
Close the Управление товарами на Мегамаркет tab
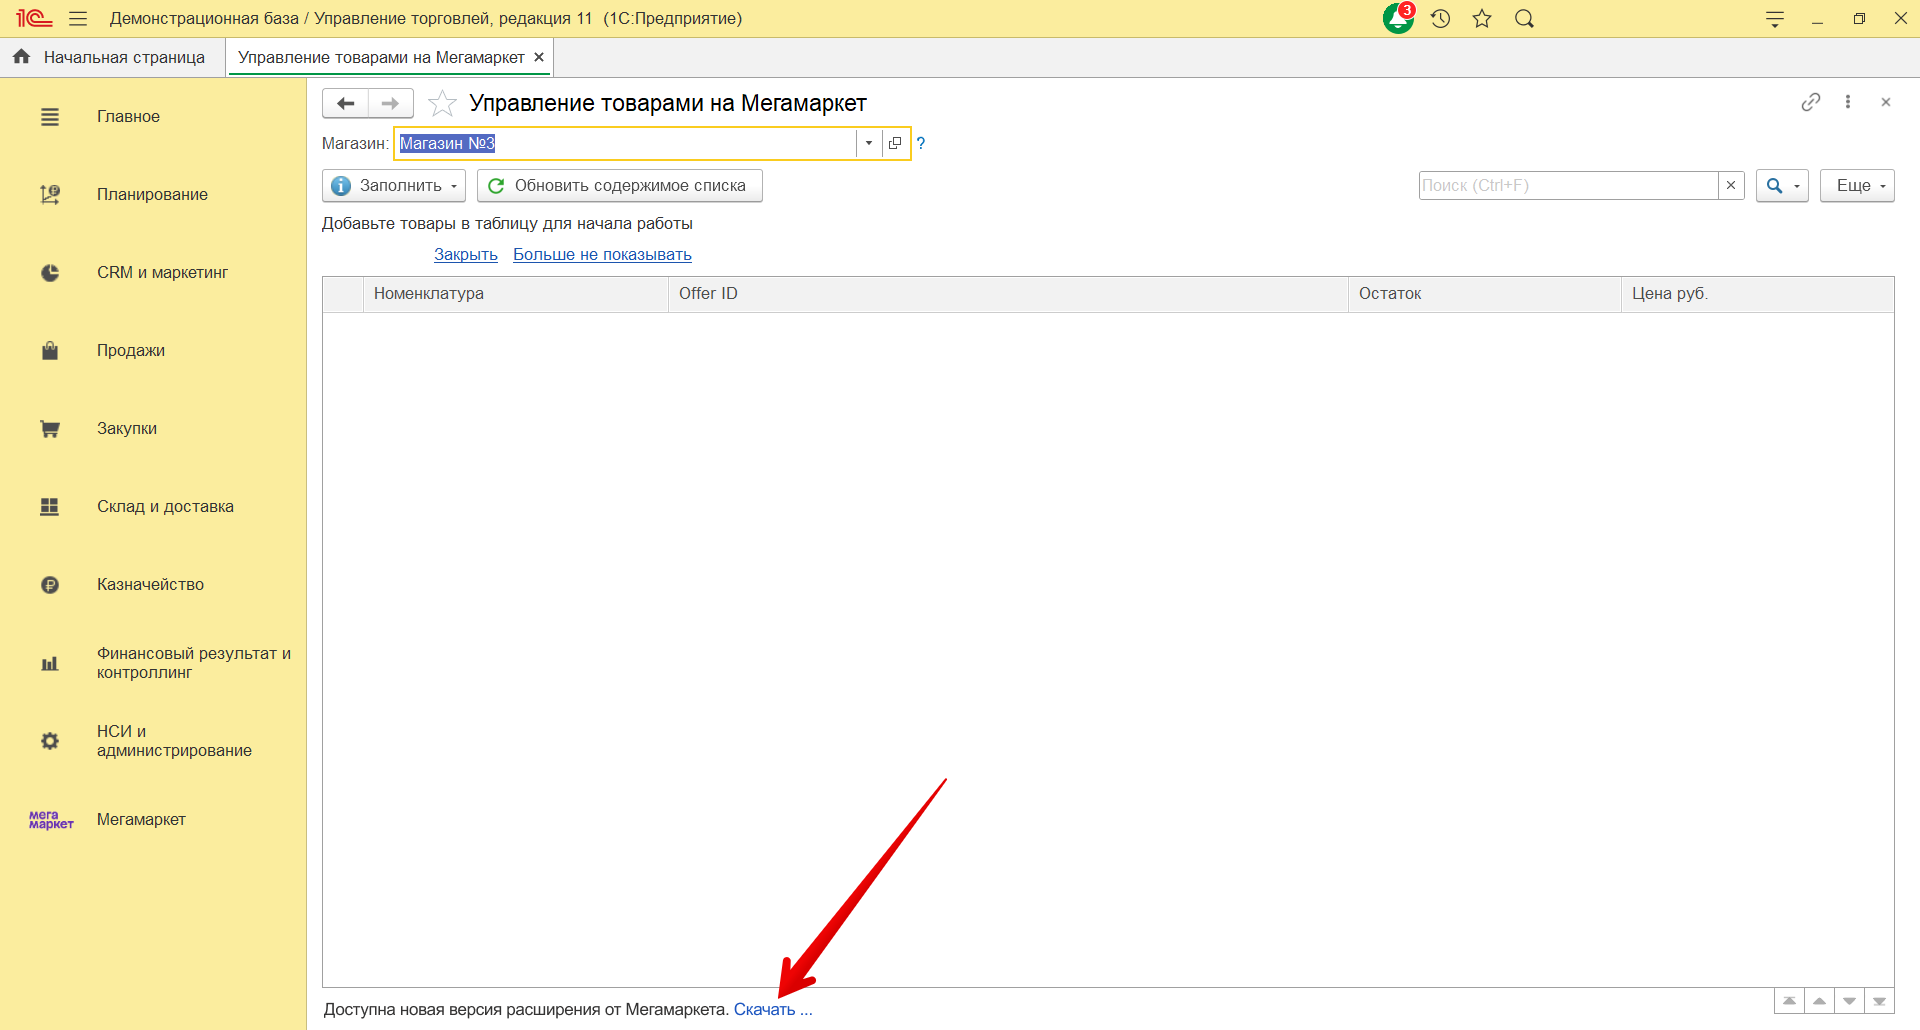pos(539,57)
